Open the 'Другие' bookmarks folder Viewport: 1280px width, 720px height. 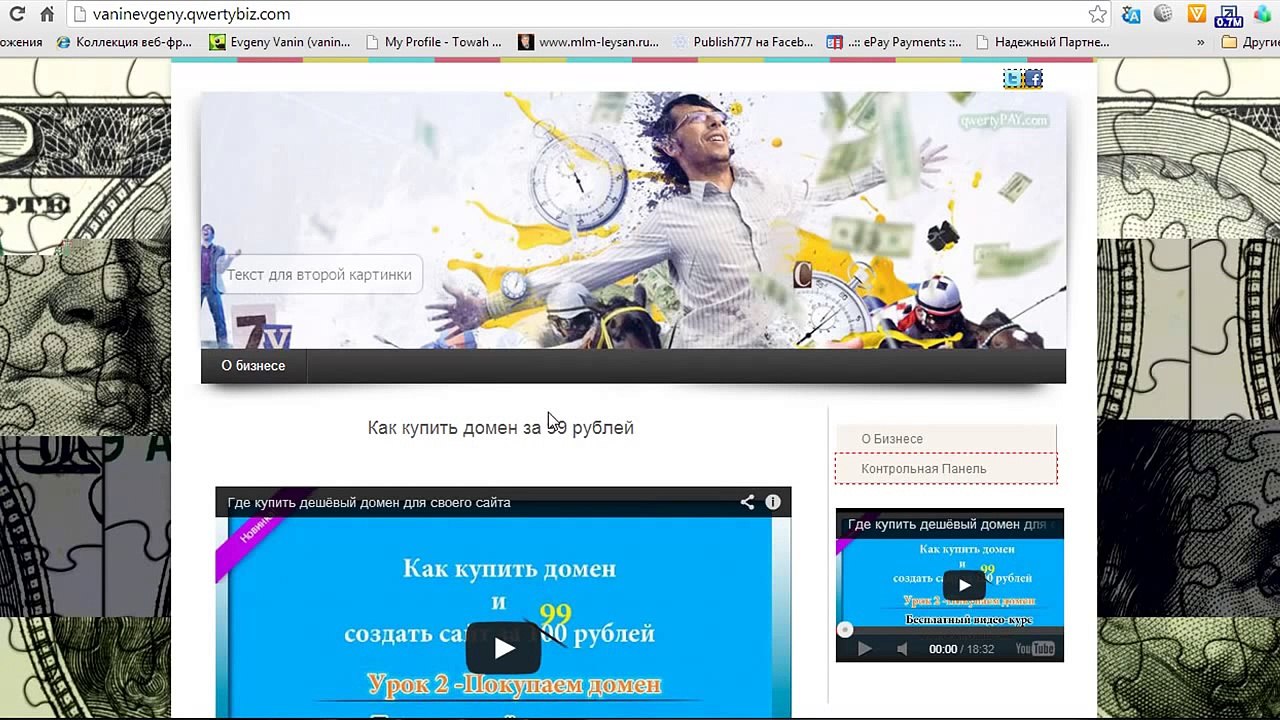(x=1251, y=42)
